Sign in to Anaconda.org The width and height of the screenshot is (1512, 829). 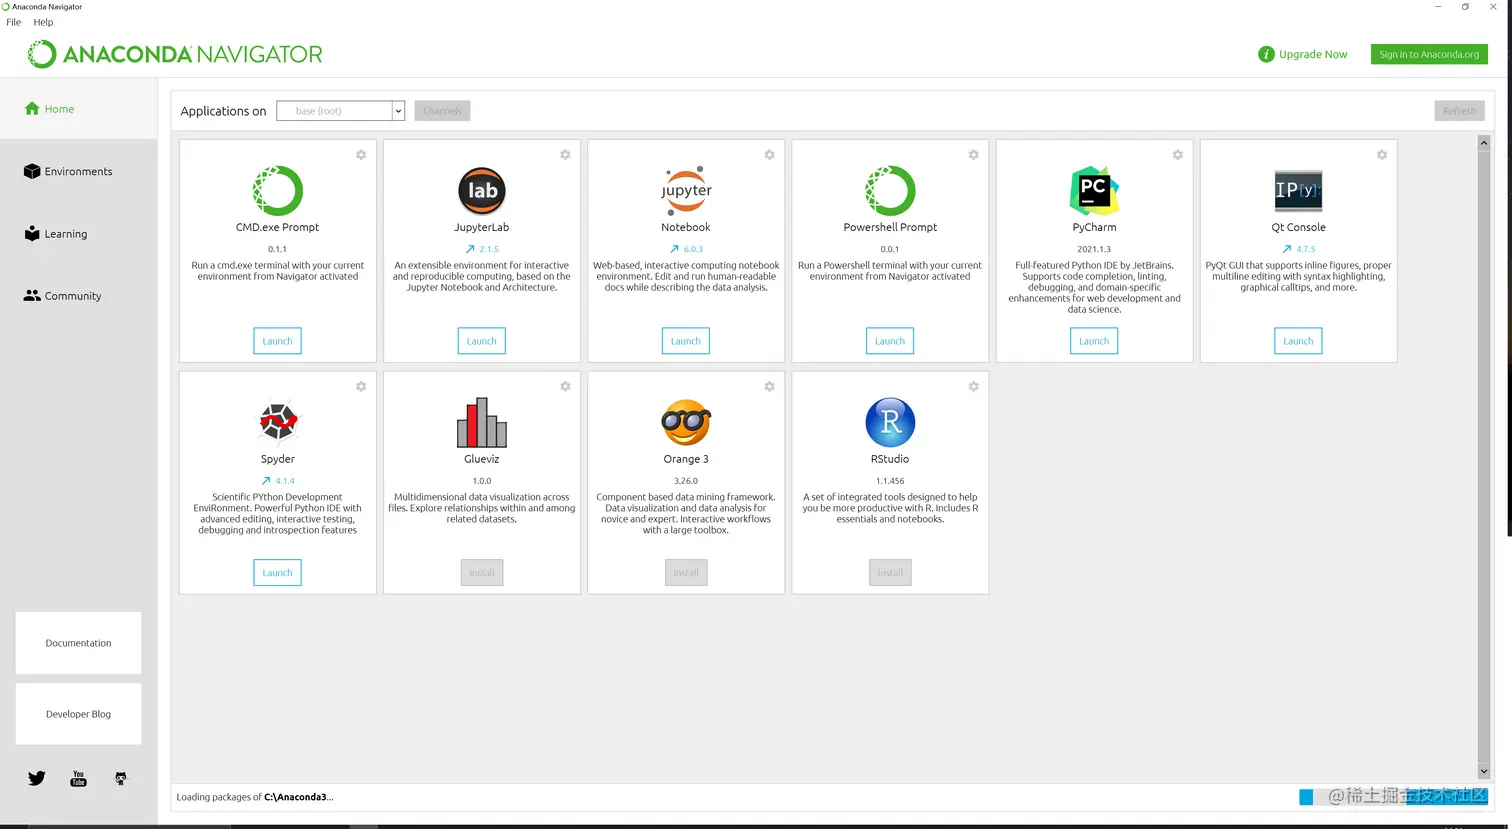pos(1429,54)
